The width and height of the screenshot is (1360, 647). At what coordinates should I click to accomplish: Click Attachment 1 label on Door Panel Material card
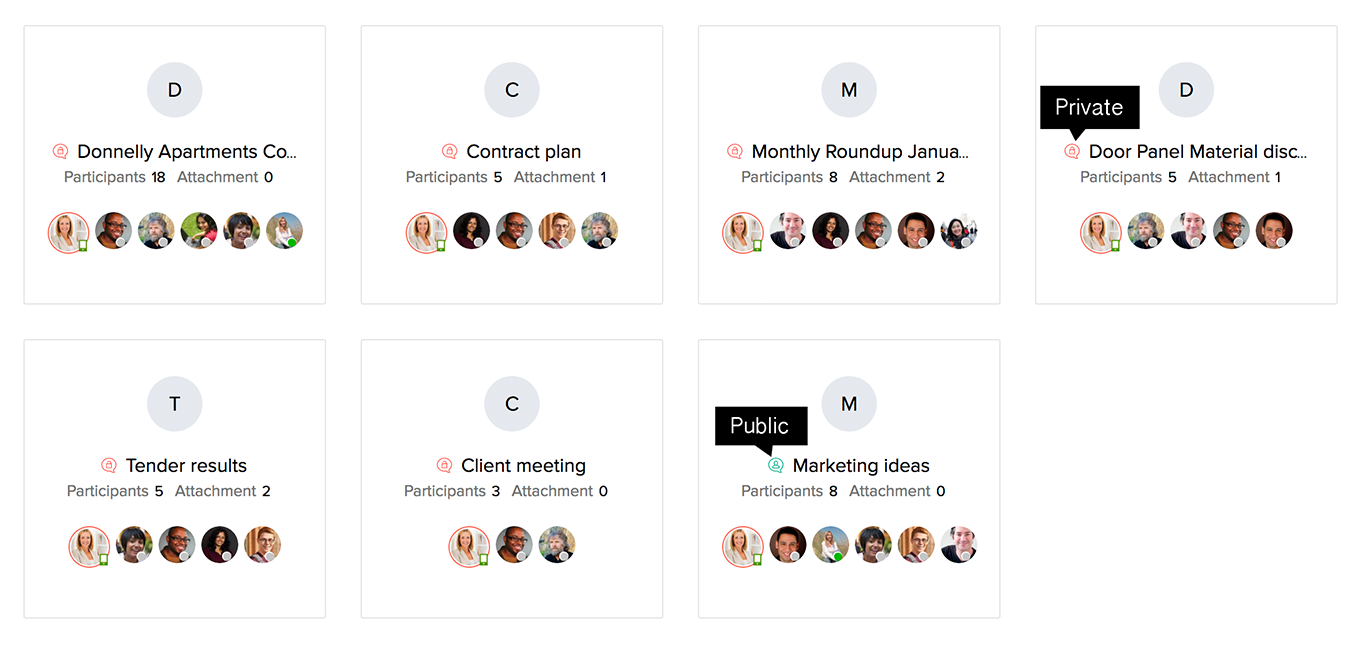tap(1235, 177)
